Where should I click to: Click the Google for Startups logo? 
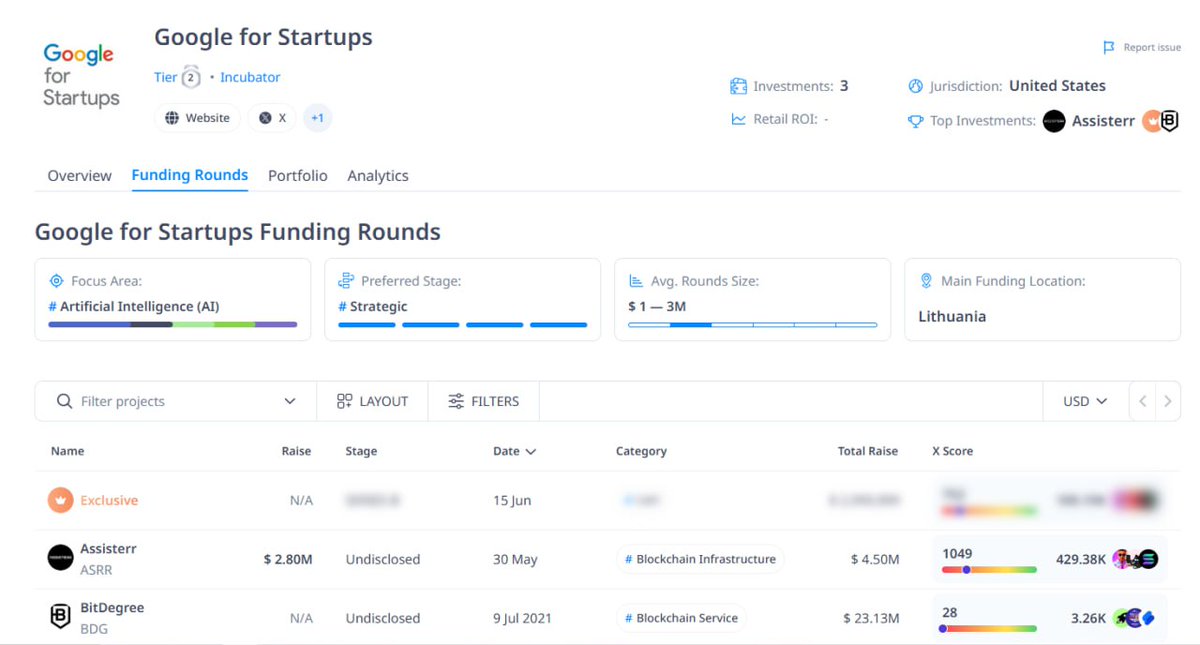pos(82,75)
